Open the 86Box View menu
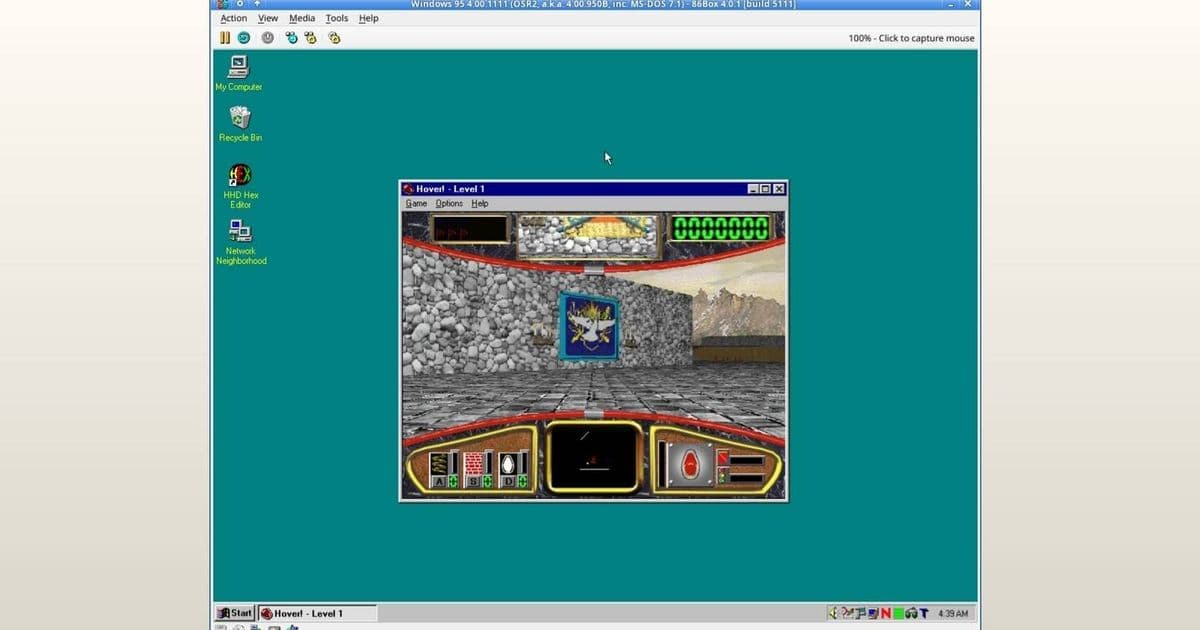1200x630 pixels. [268, 18]
